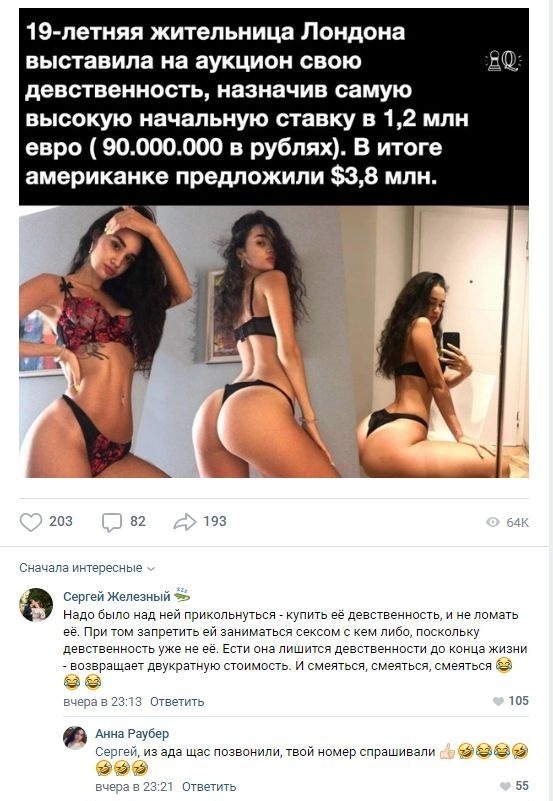Open the "вчера в 23:13" comment timestamp

pyautogui.click(x=102, y=702)
